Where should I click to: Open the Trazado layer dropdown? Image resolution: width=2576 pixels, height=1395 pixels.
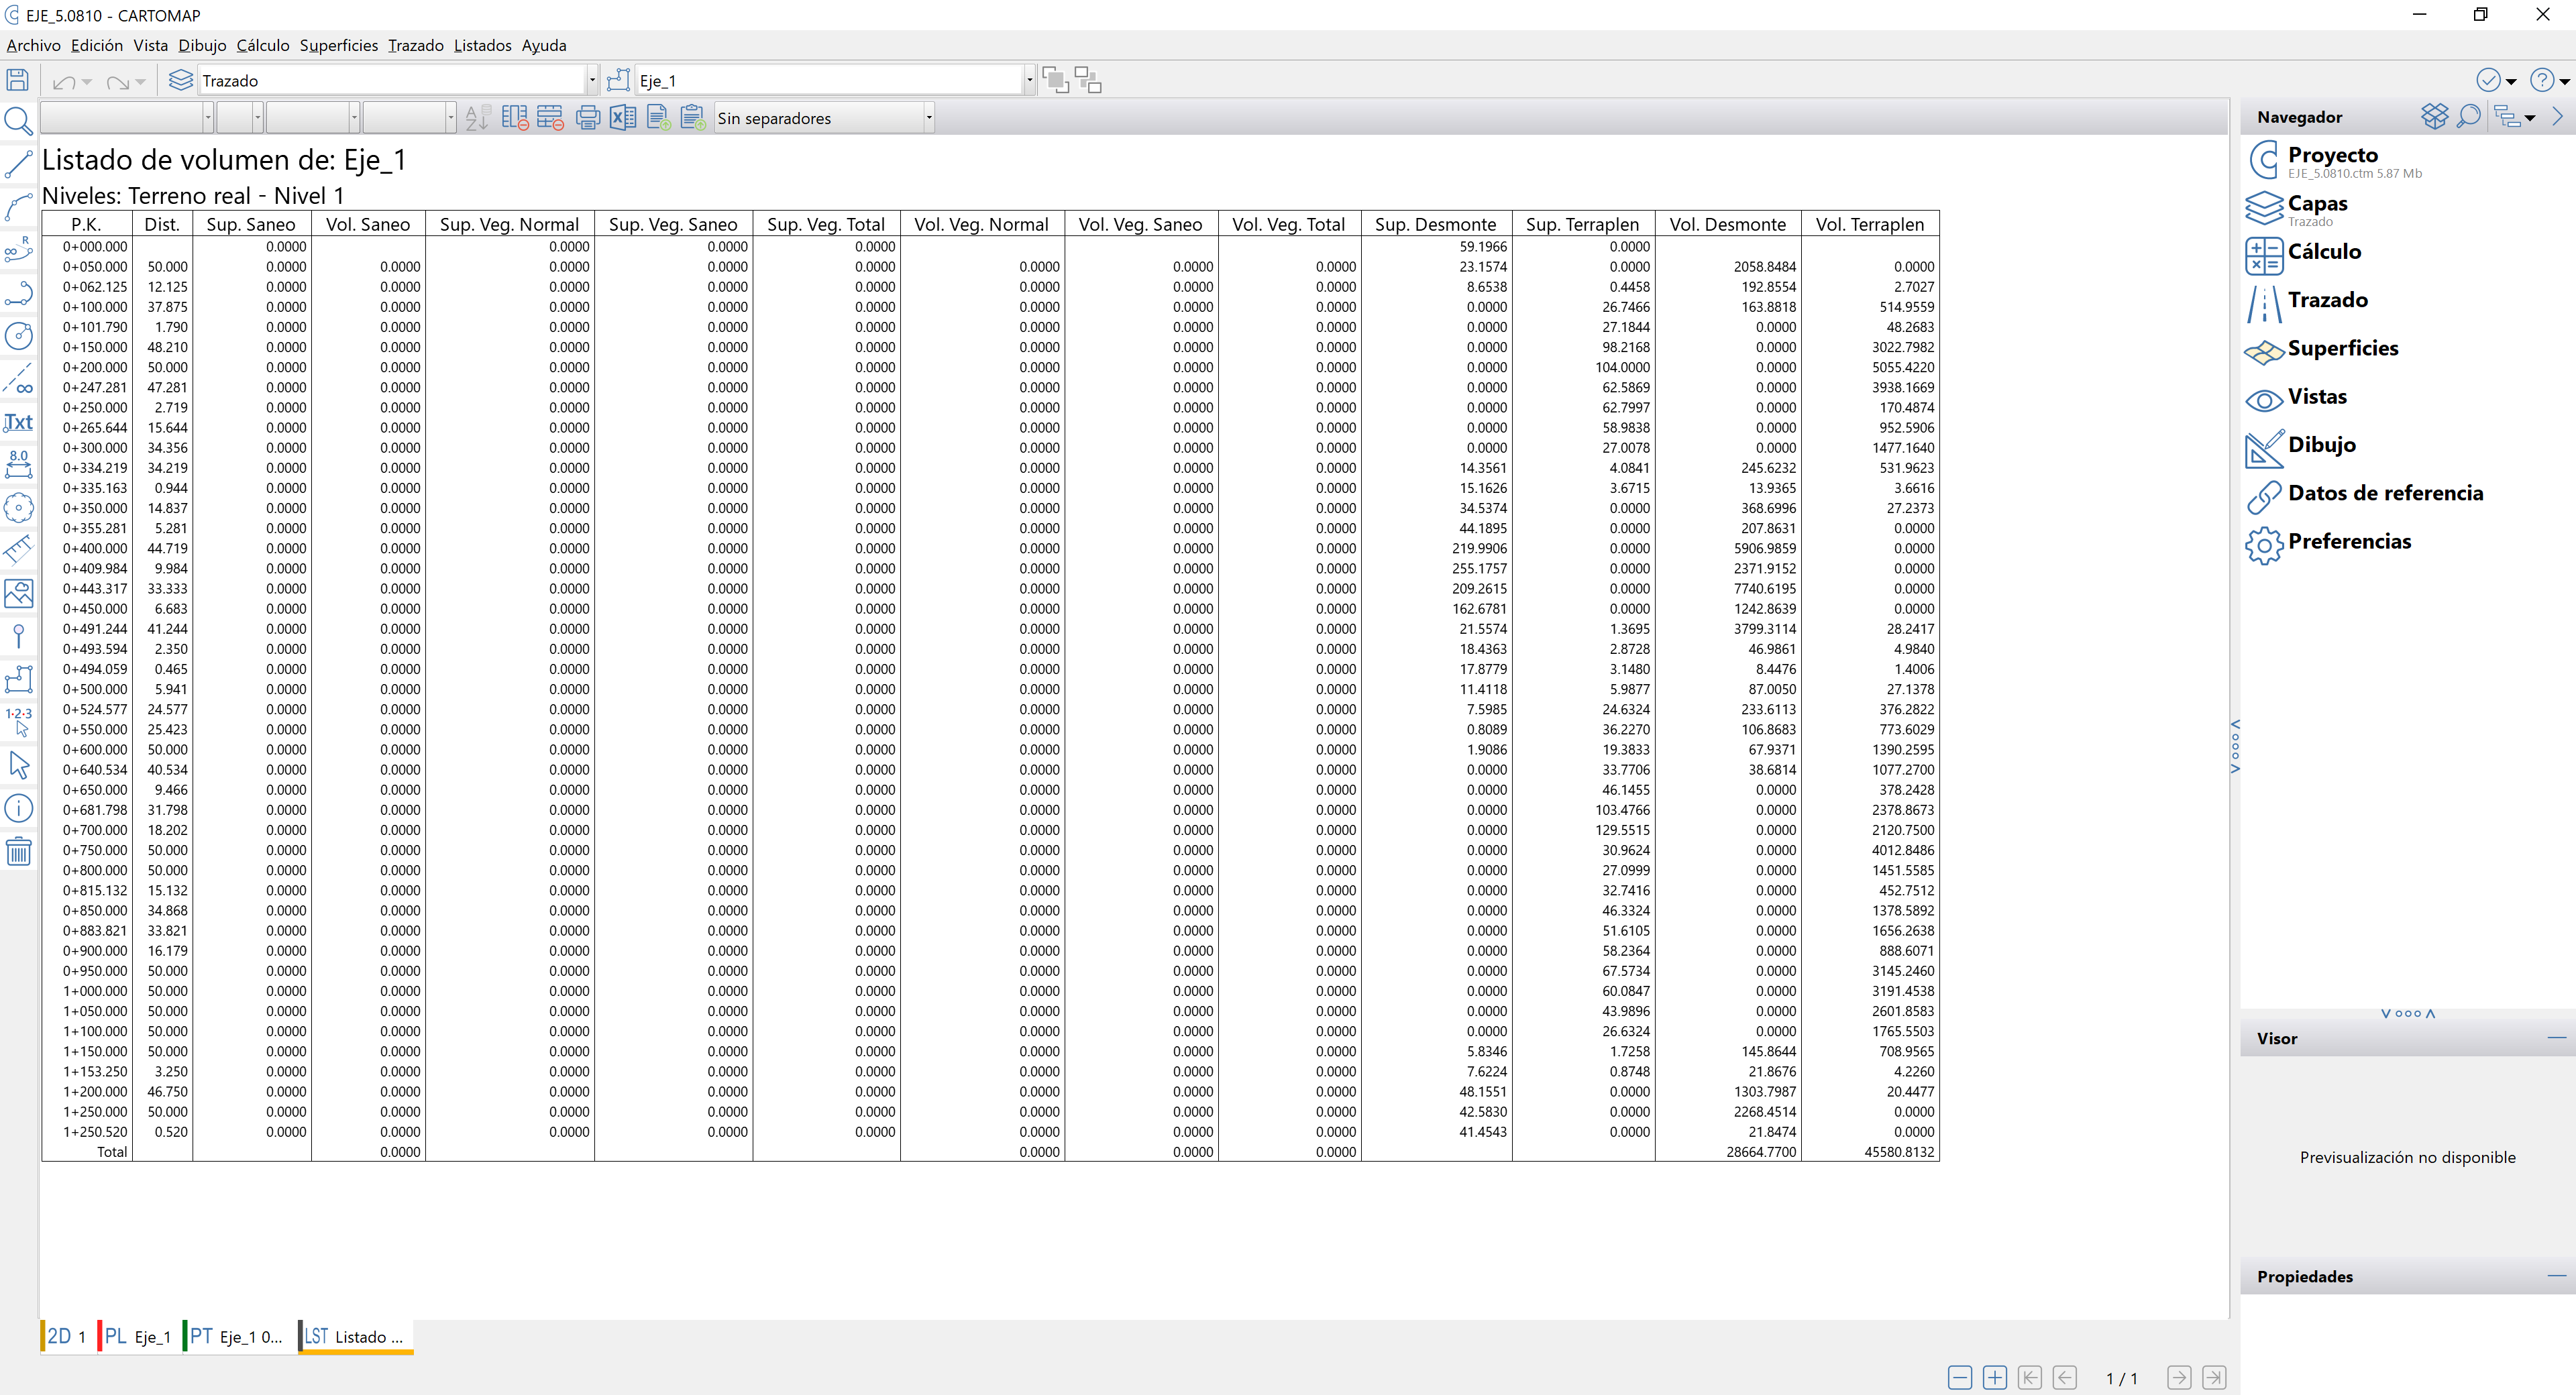coord(592,81)
